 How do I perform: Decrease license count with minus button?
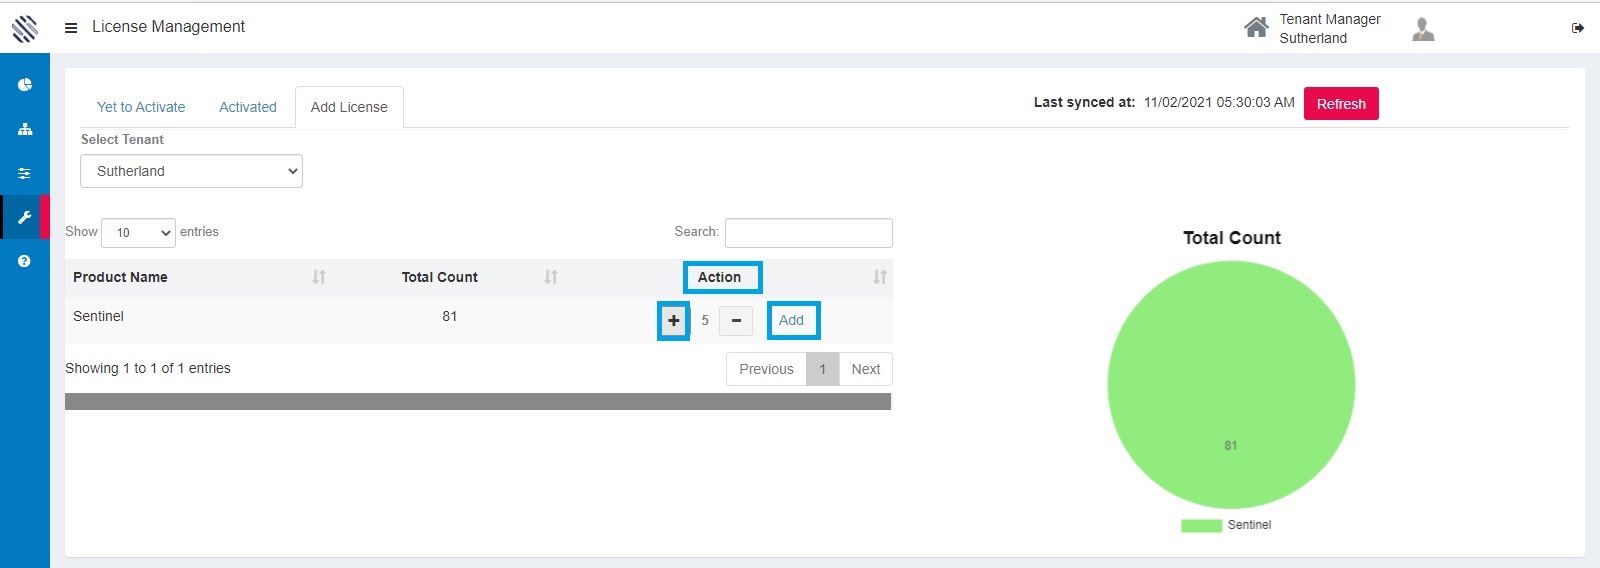[736, 321]
